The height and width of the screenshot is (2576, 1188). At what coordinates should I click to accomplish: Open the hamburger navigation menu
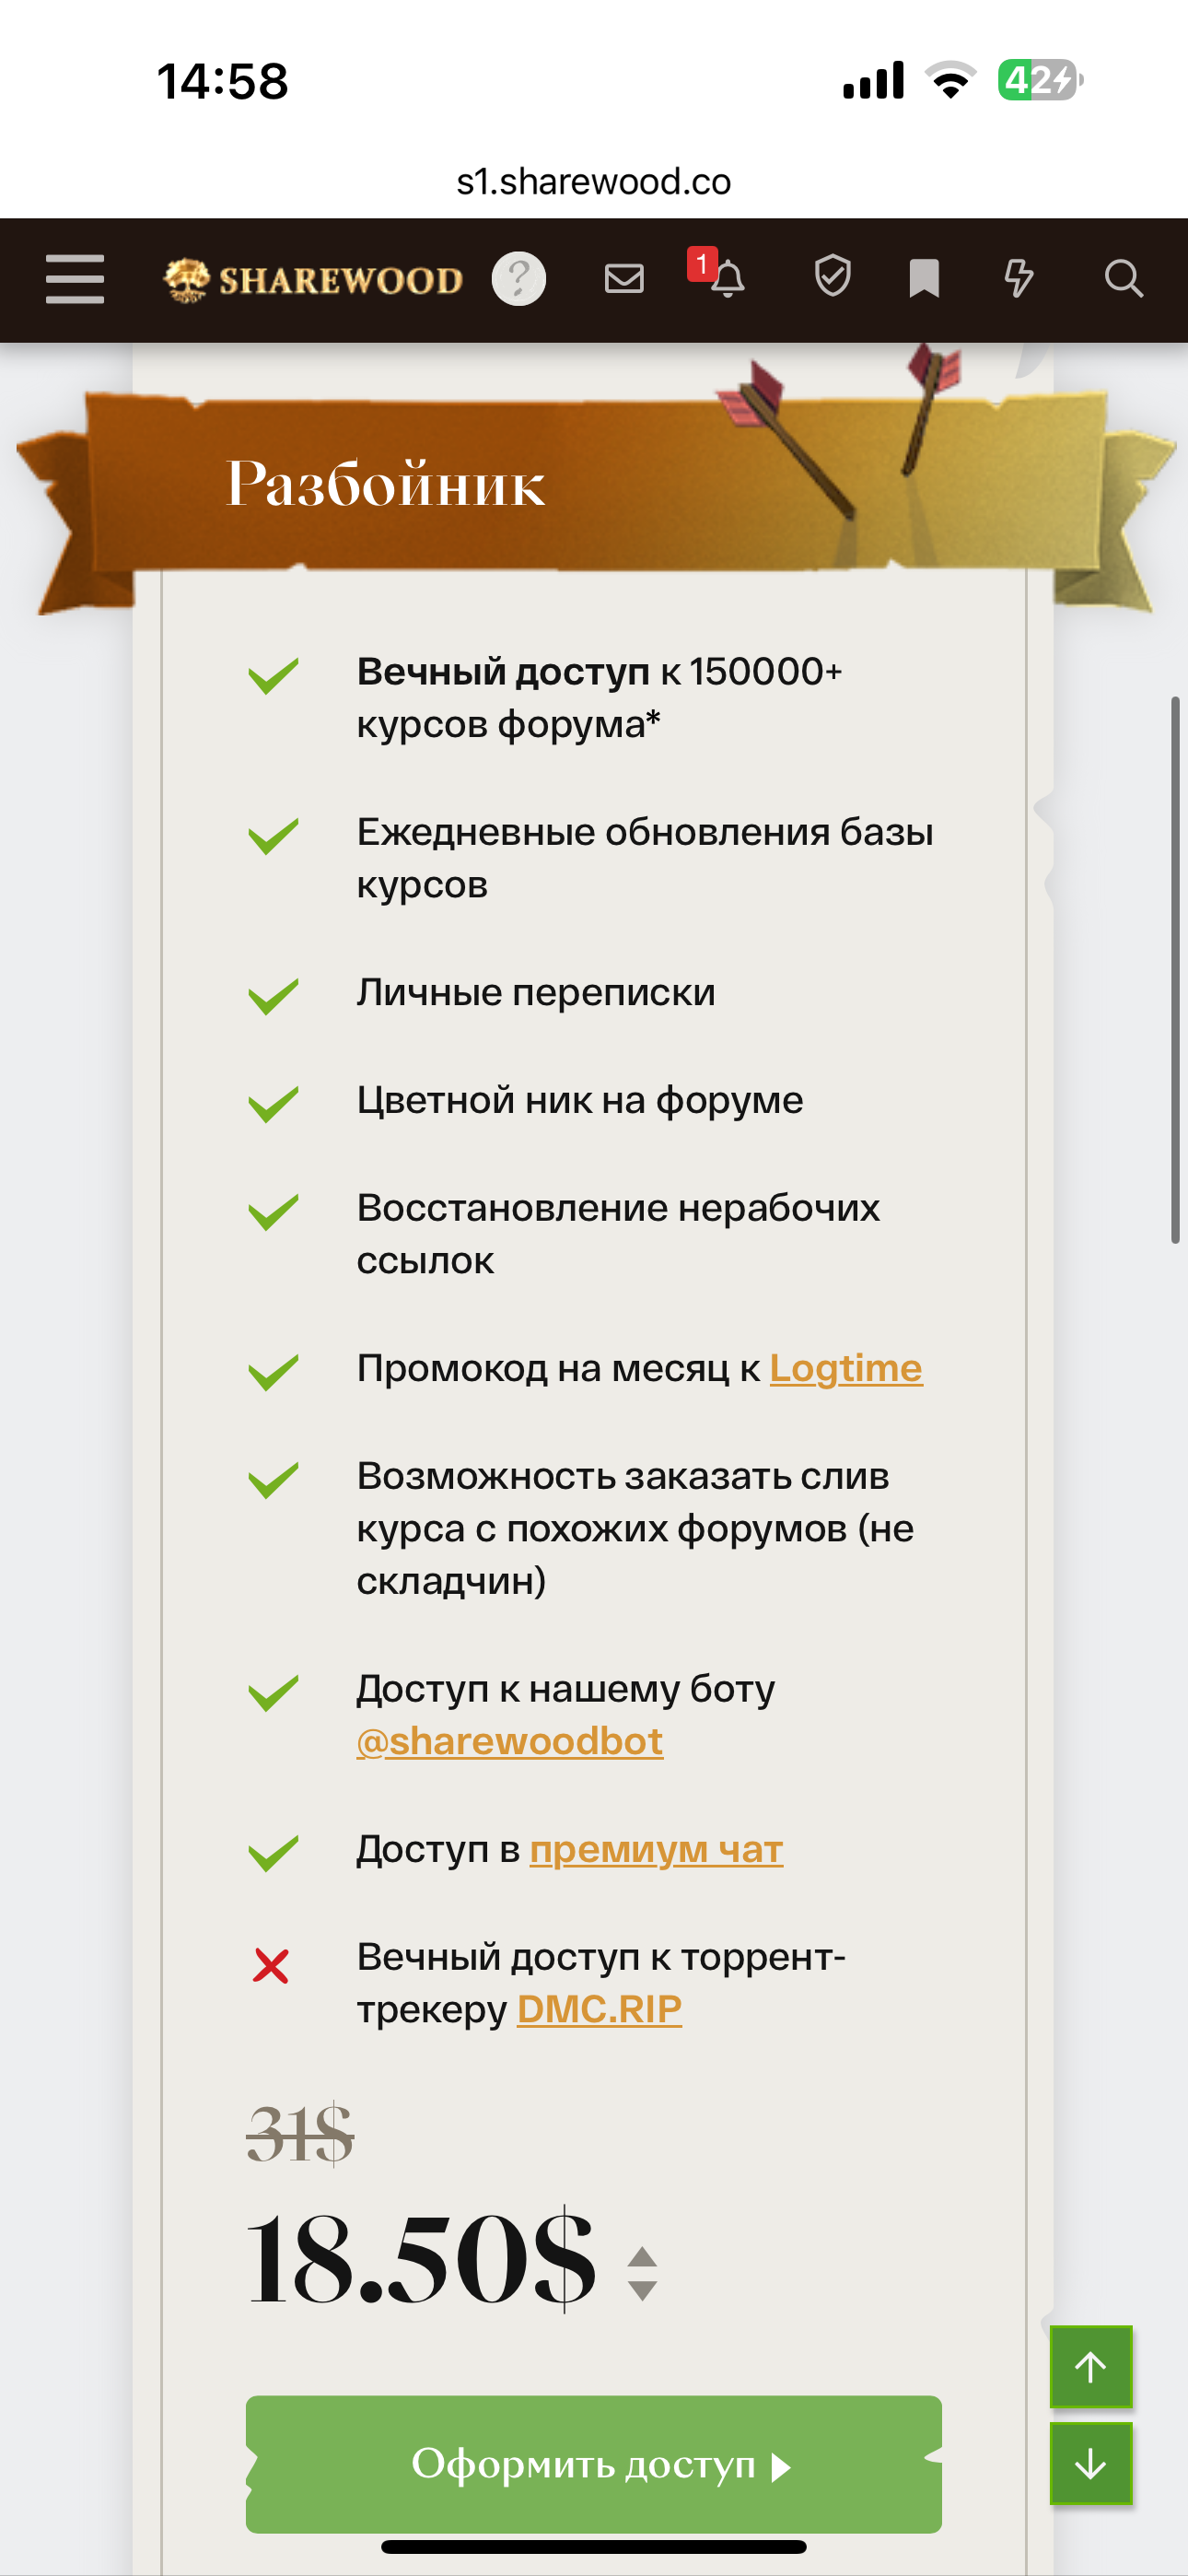[x=75, y=279]
